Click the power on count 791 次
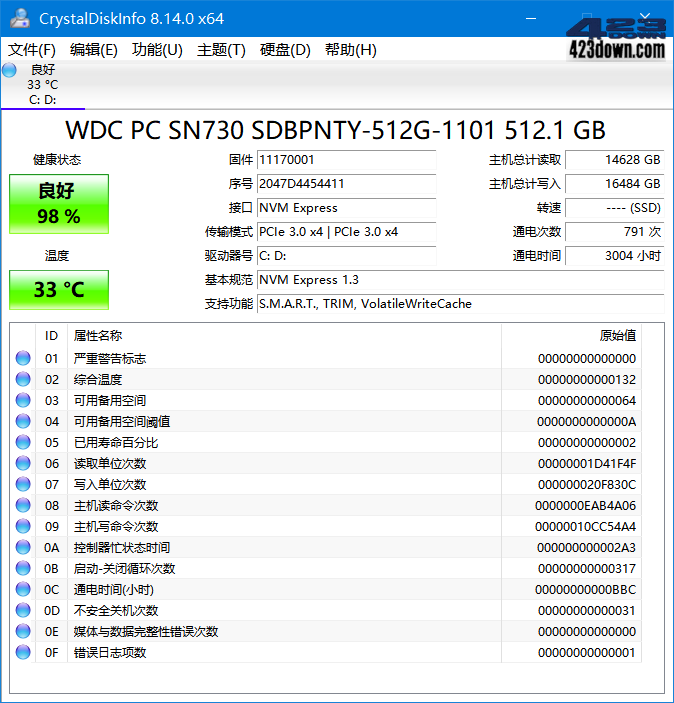This screenshot has height=703, width=674. (614, 232)
